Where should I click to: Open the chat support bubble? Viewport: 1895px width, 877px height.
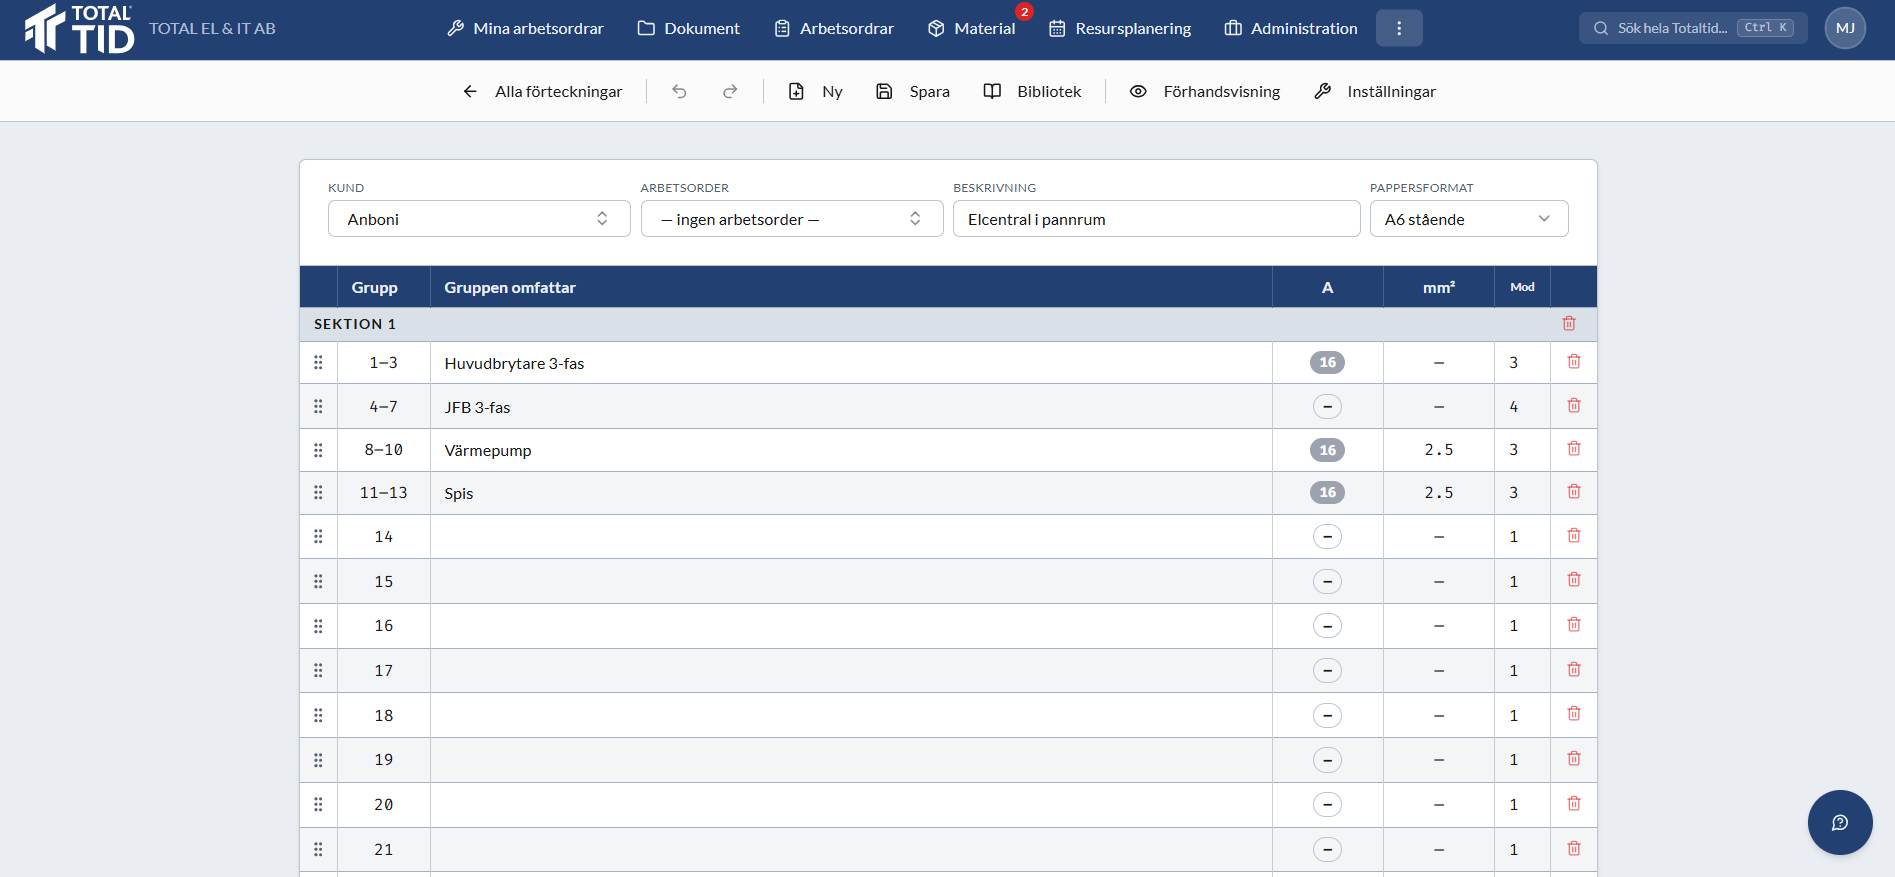tap(1840, 822)
